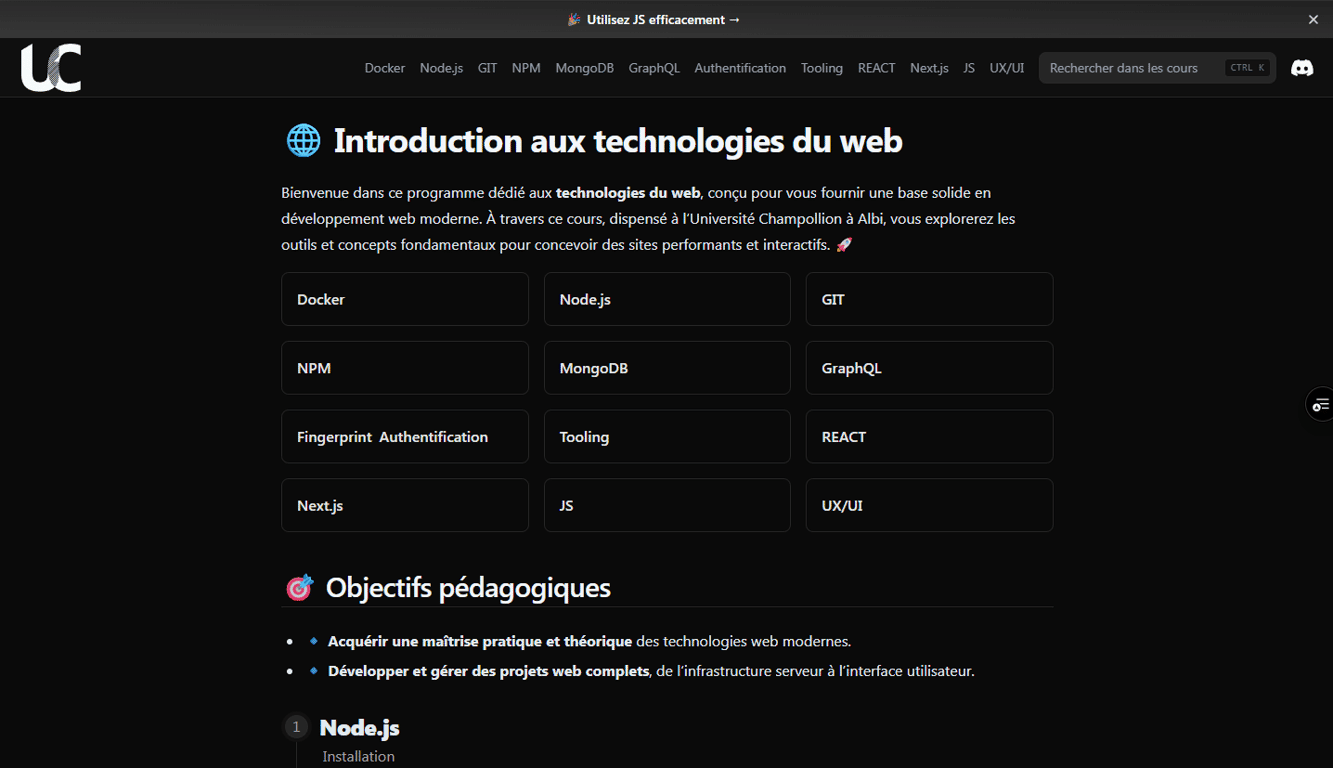Open the Node.js course card

666,298
